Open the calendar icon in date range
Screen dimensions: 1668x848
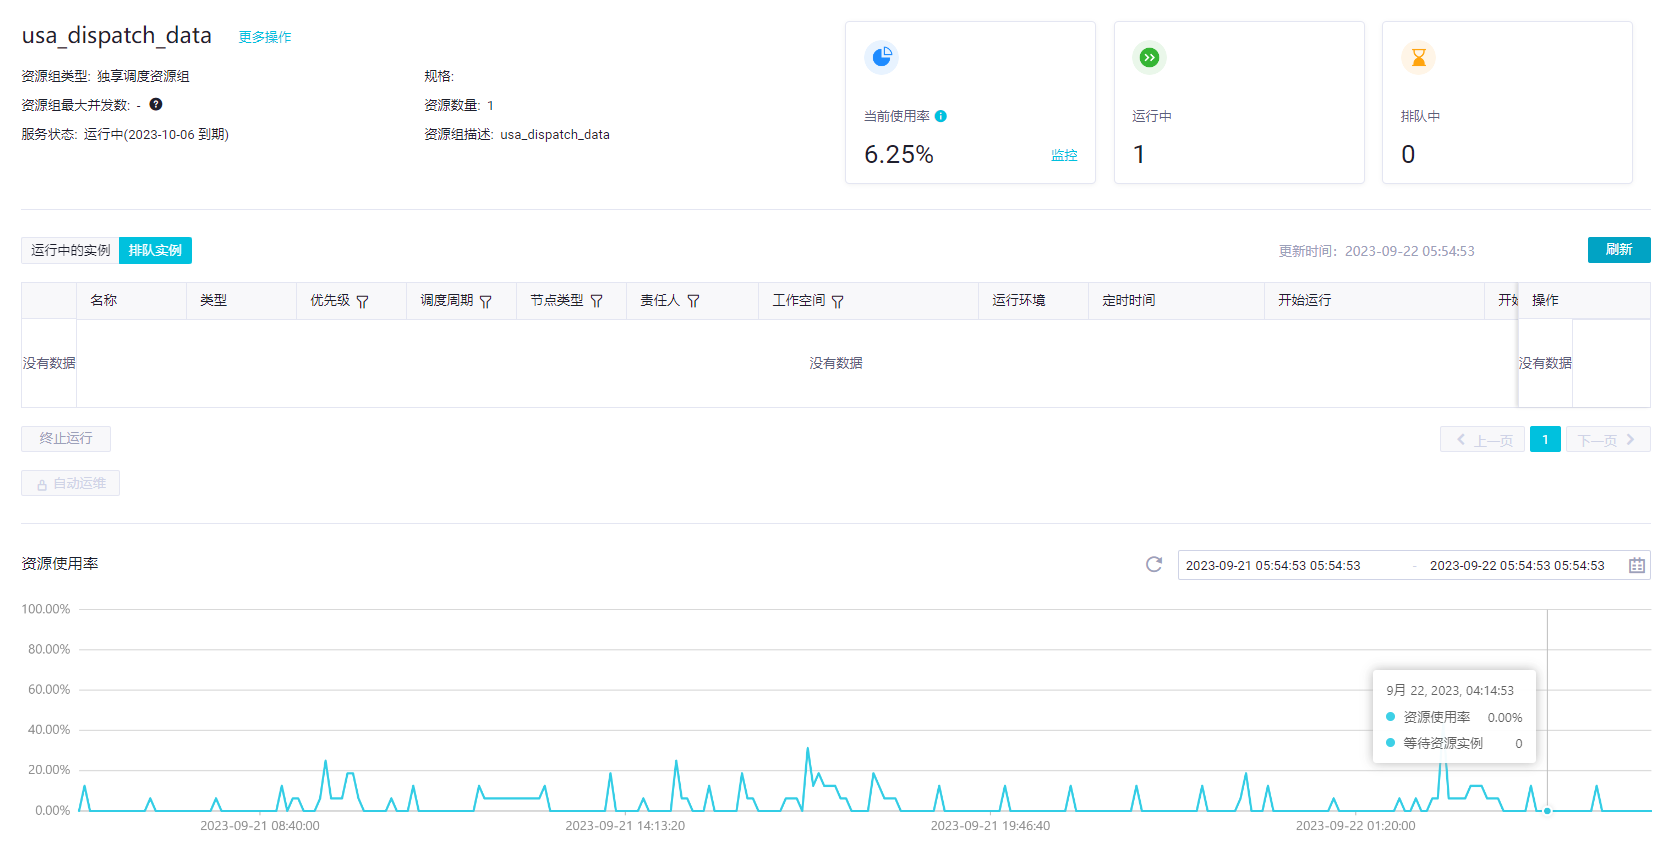coord(1637,565)
